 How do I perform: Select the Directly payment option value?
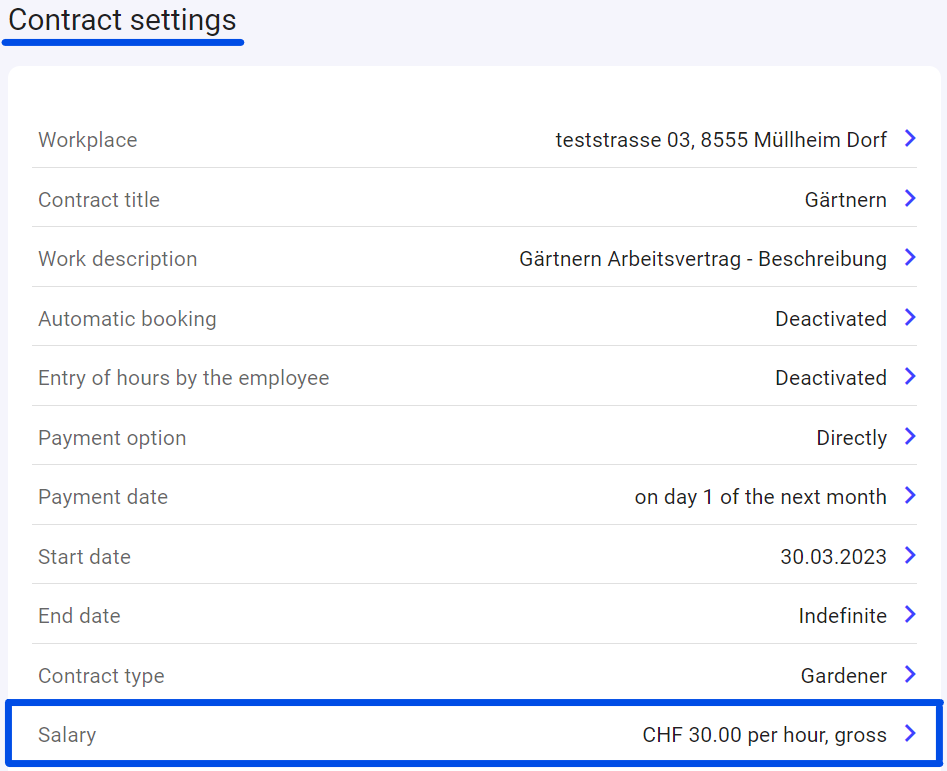pos(852,438)
